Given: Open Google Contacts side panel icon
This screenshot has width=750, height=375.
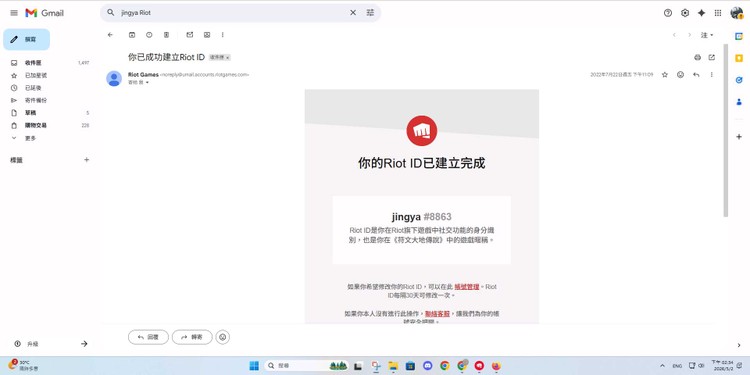Looking at the screenshot, I should coord(739,102).
